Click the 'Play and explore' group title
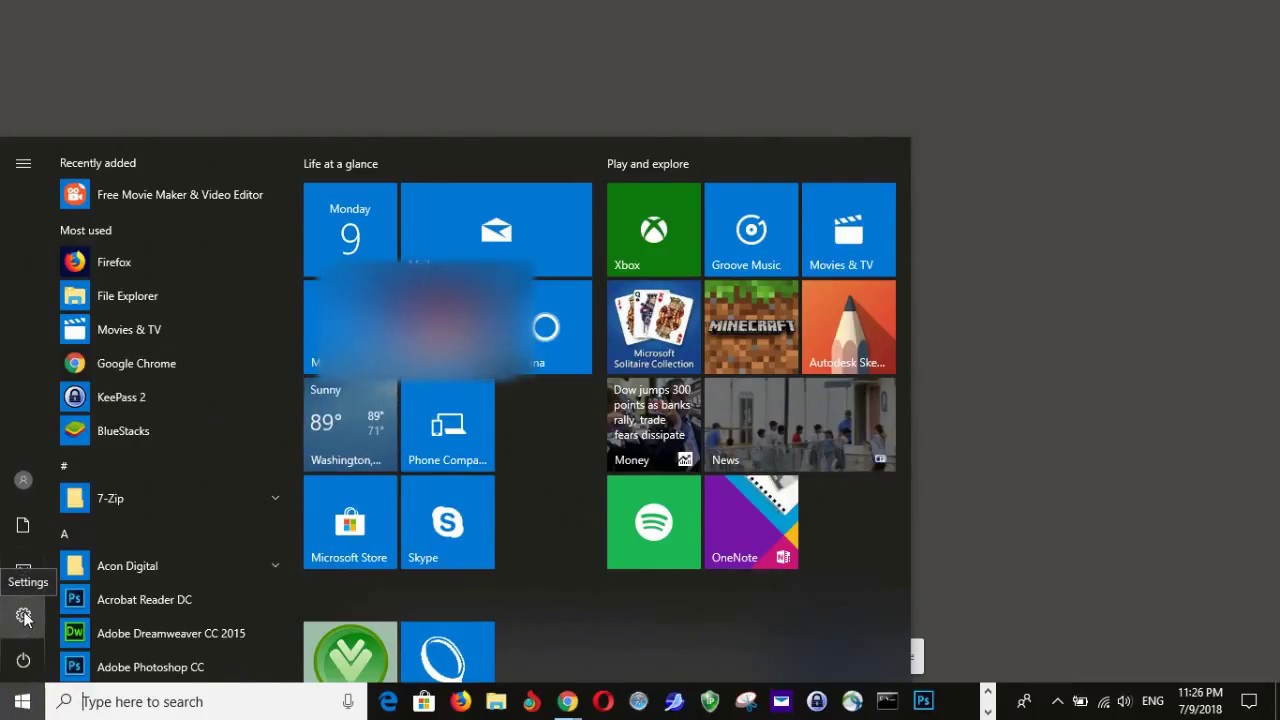The image size is (1280, 720). (x=648, y=164)
